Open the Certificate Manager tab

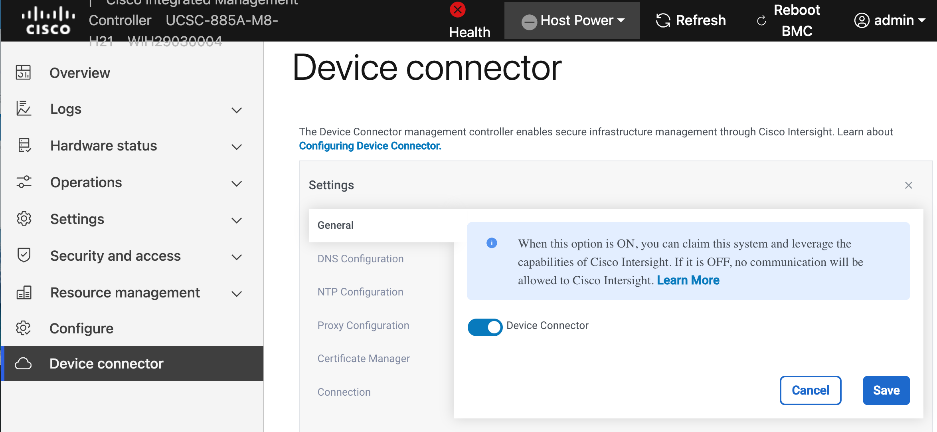[363, 359]
